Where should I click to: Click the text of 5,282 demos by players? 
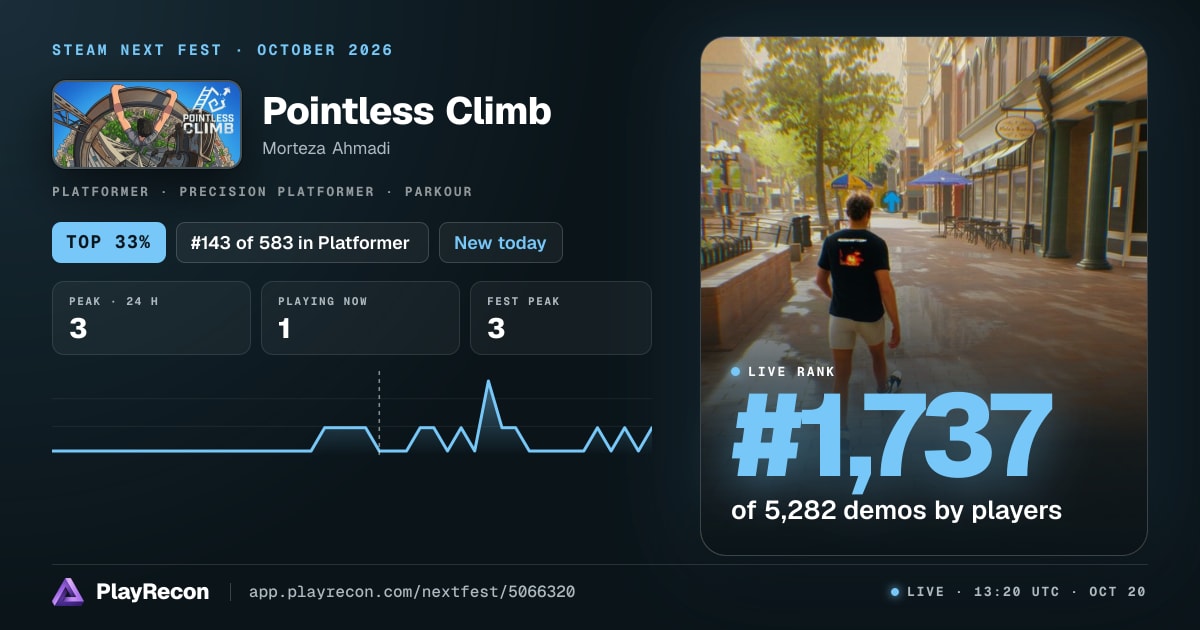pyautogui.click(x=896, y=510)
